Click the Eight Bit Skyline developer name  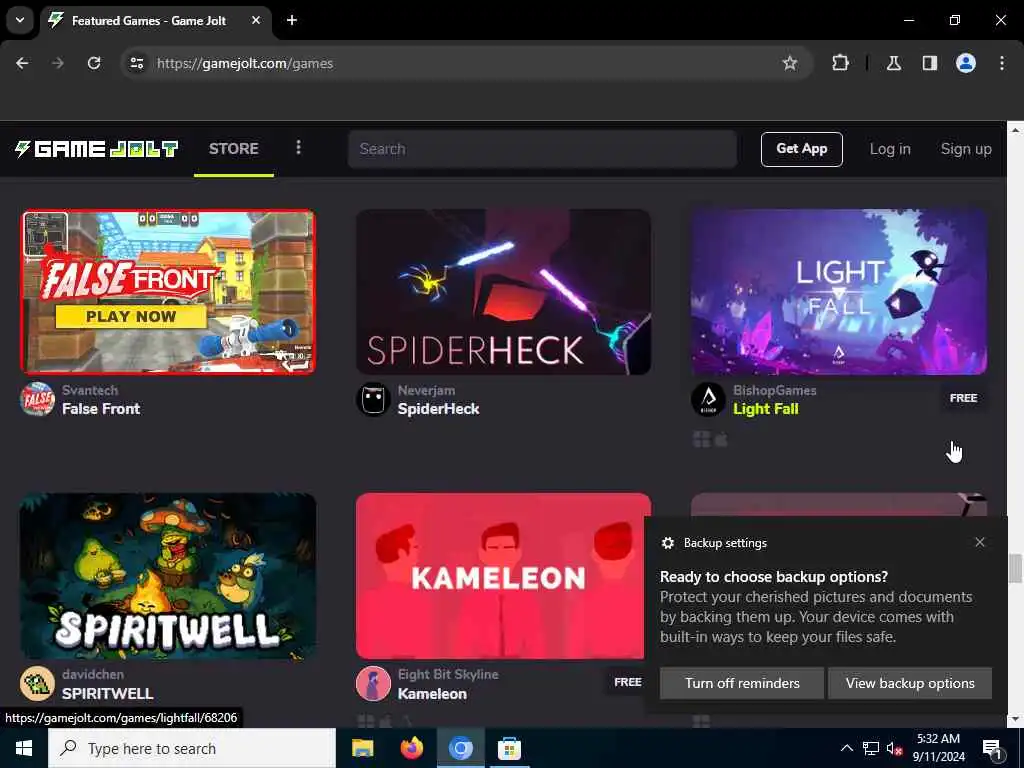[x=448, y=675]
